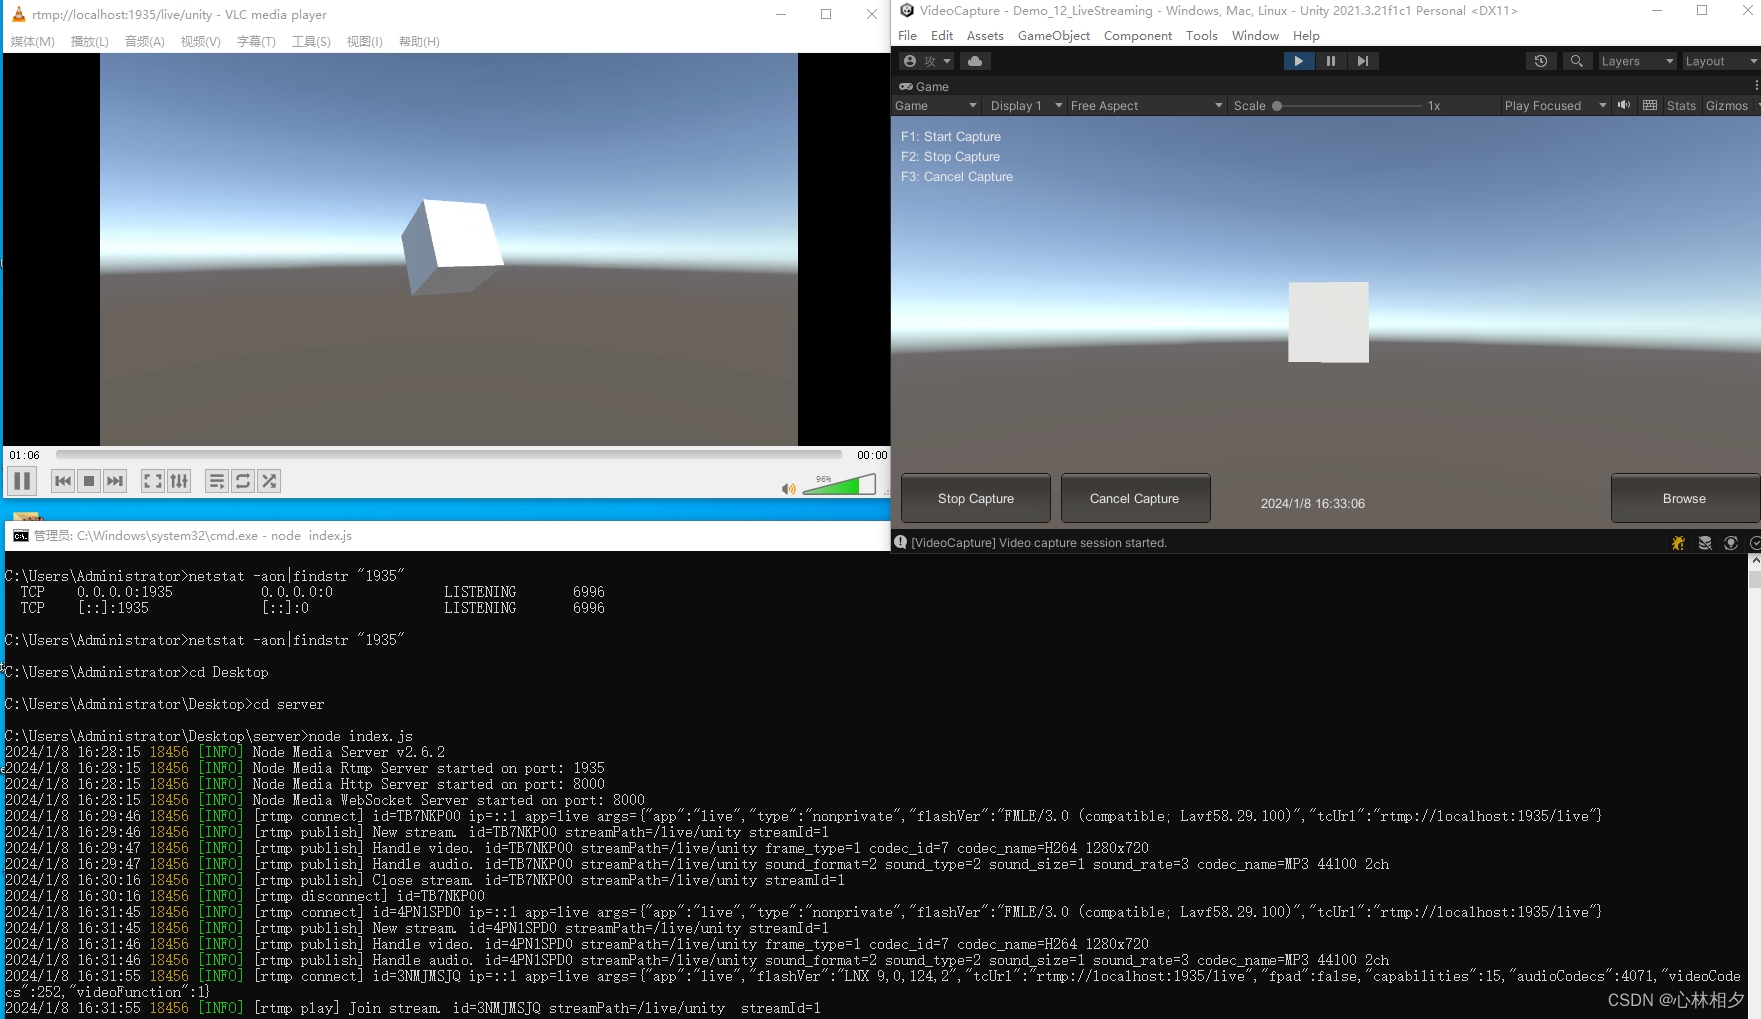
Task: Adjust the Game view Scale slider
Action: coord(1348,106)
